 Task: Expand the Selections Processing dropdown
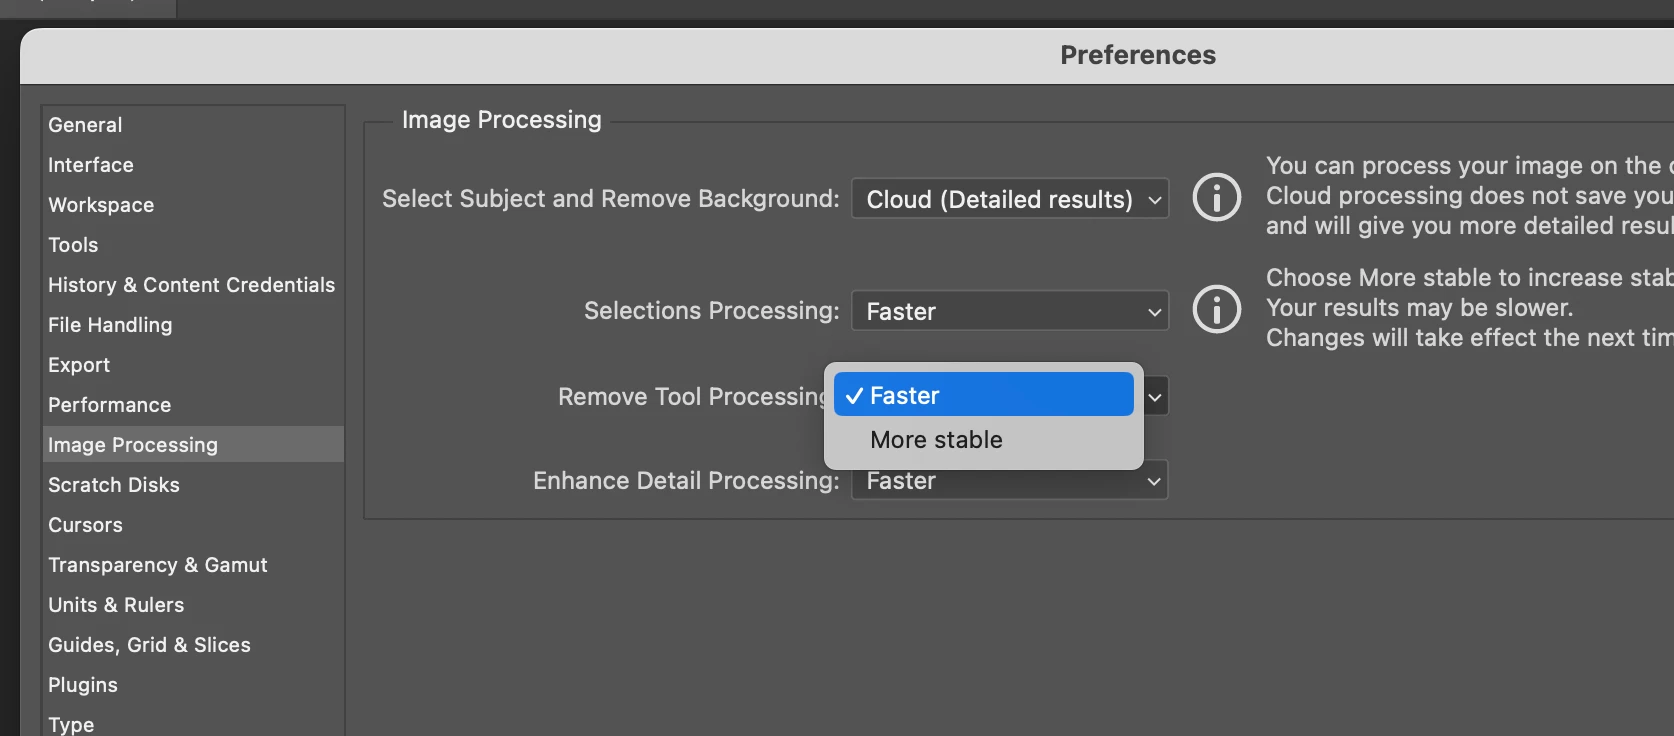pyautogui.click(x=1009, y=311)
